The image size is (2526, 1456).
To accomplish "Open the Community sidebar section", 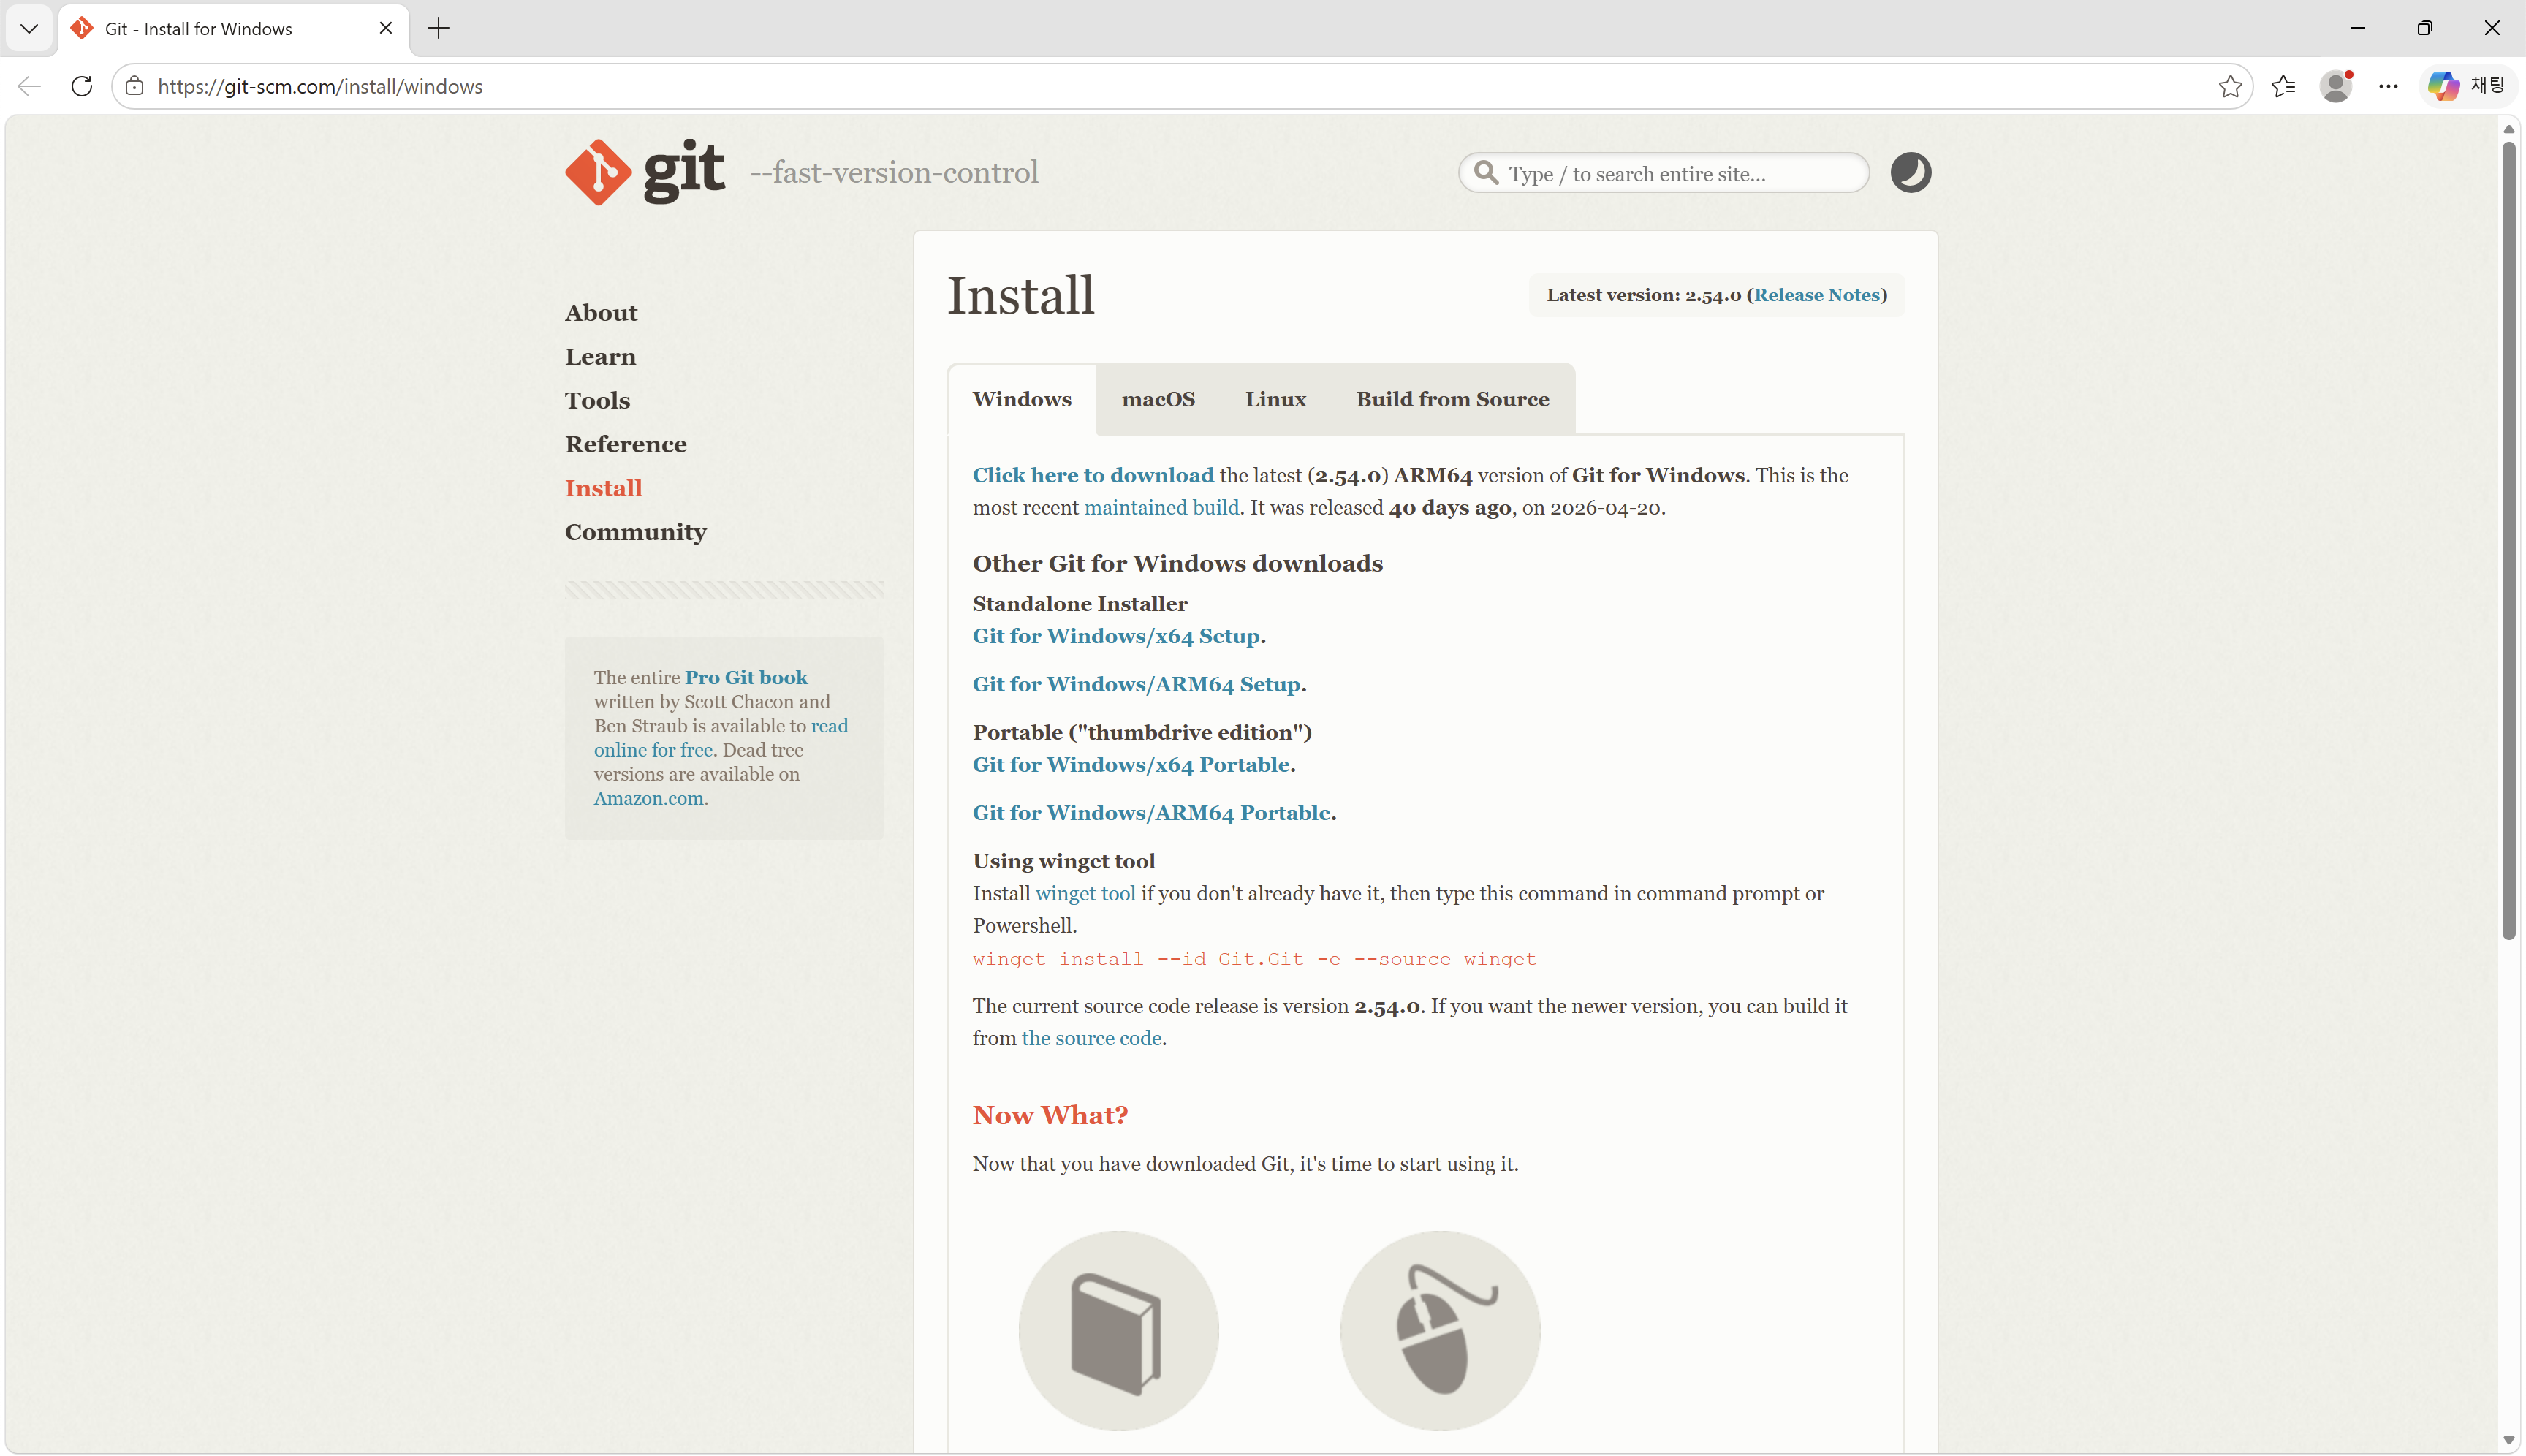I will coord(635,532).
